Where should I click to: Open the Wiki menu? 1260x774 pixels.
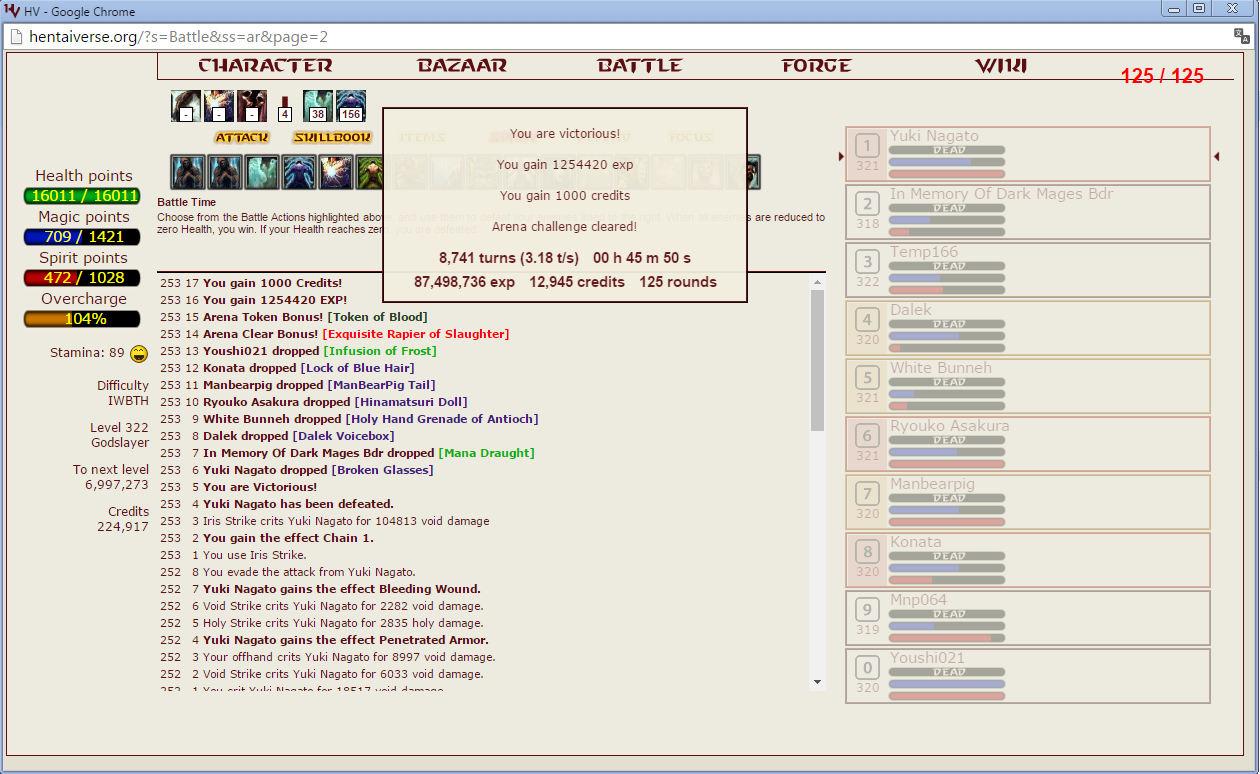(x=1001, y=66)
